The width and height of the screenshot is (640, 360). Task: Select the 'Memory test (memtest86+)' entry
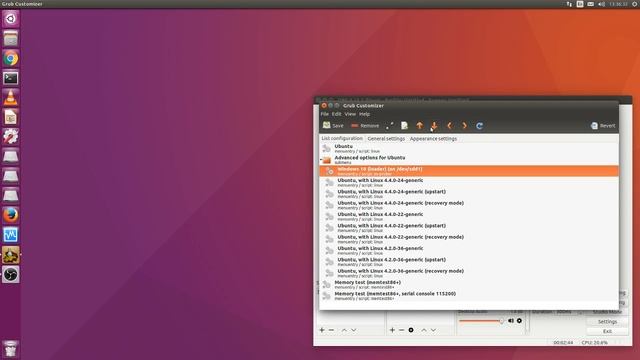click(469, 284)
